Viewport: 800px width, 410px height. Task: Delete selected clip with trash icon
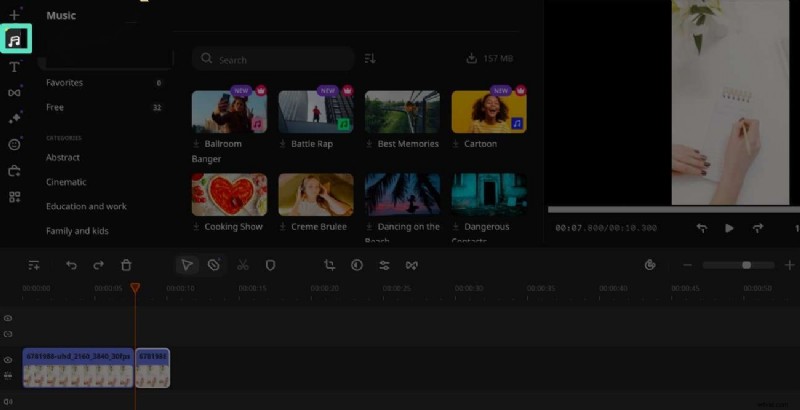click(126, 265)
